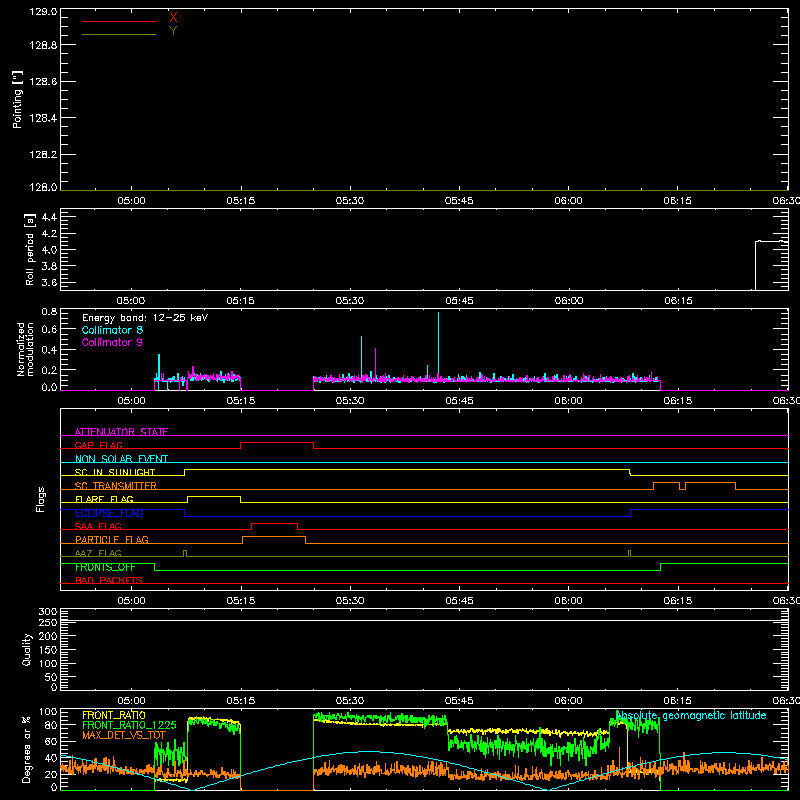
Task: Click the 05:30 label under Quality plot
Action: 350,701
